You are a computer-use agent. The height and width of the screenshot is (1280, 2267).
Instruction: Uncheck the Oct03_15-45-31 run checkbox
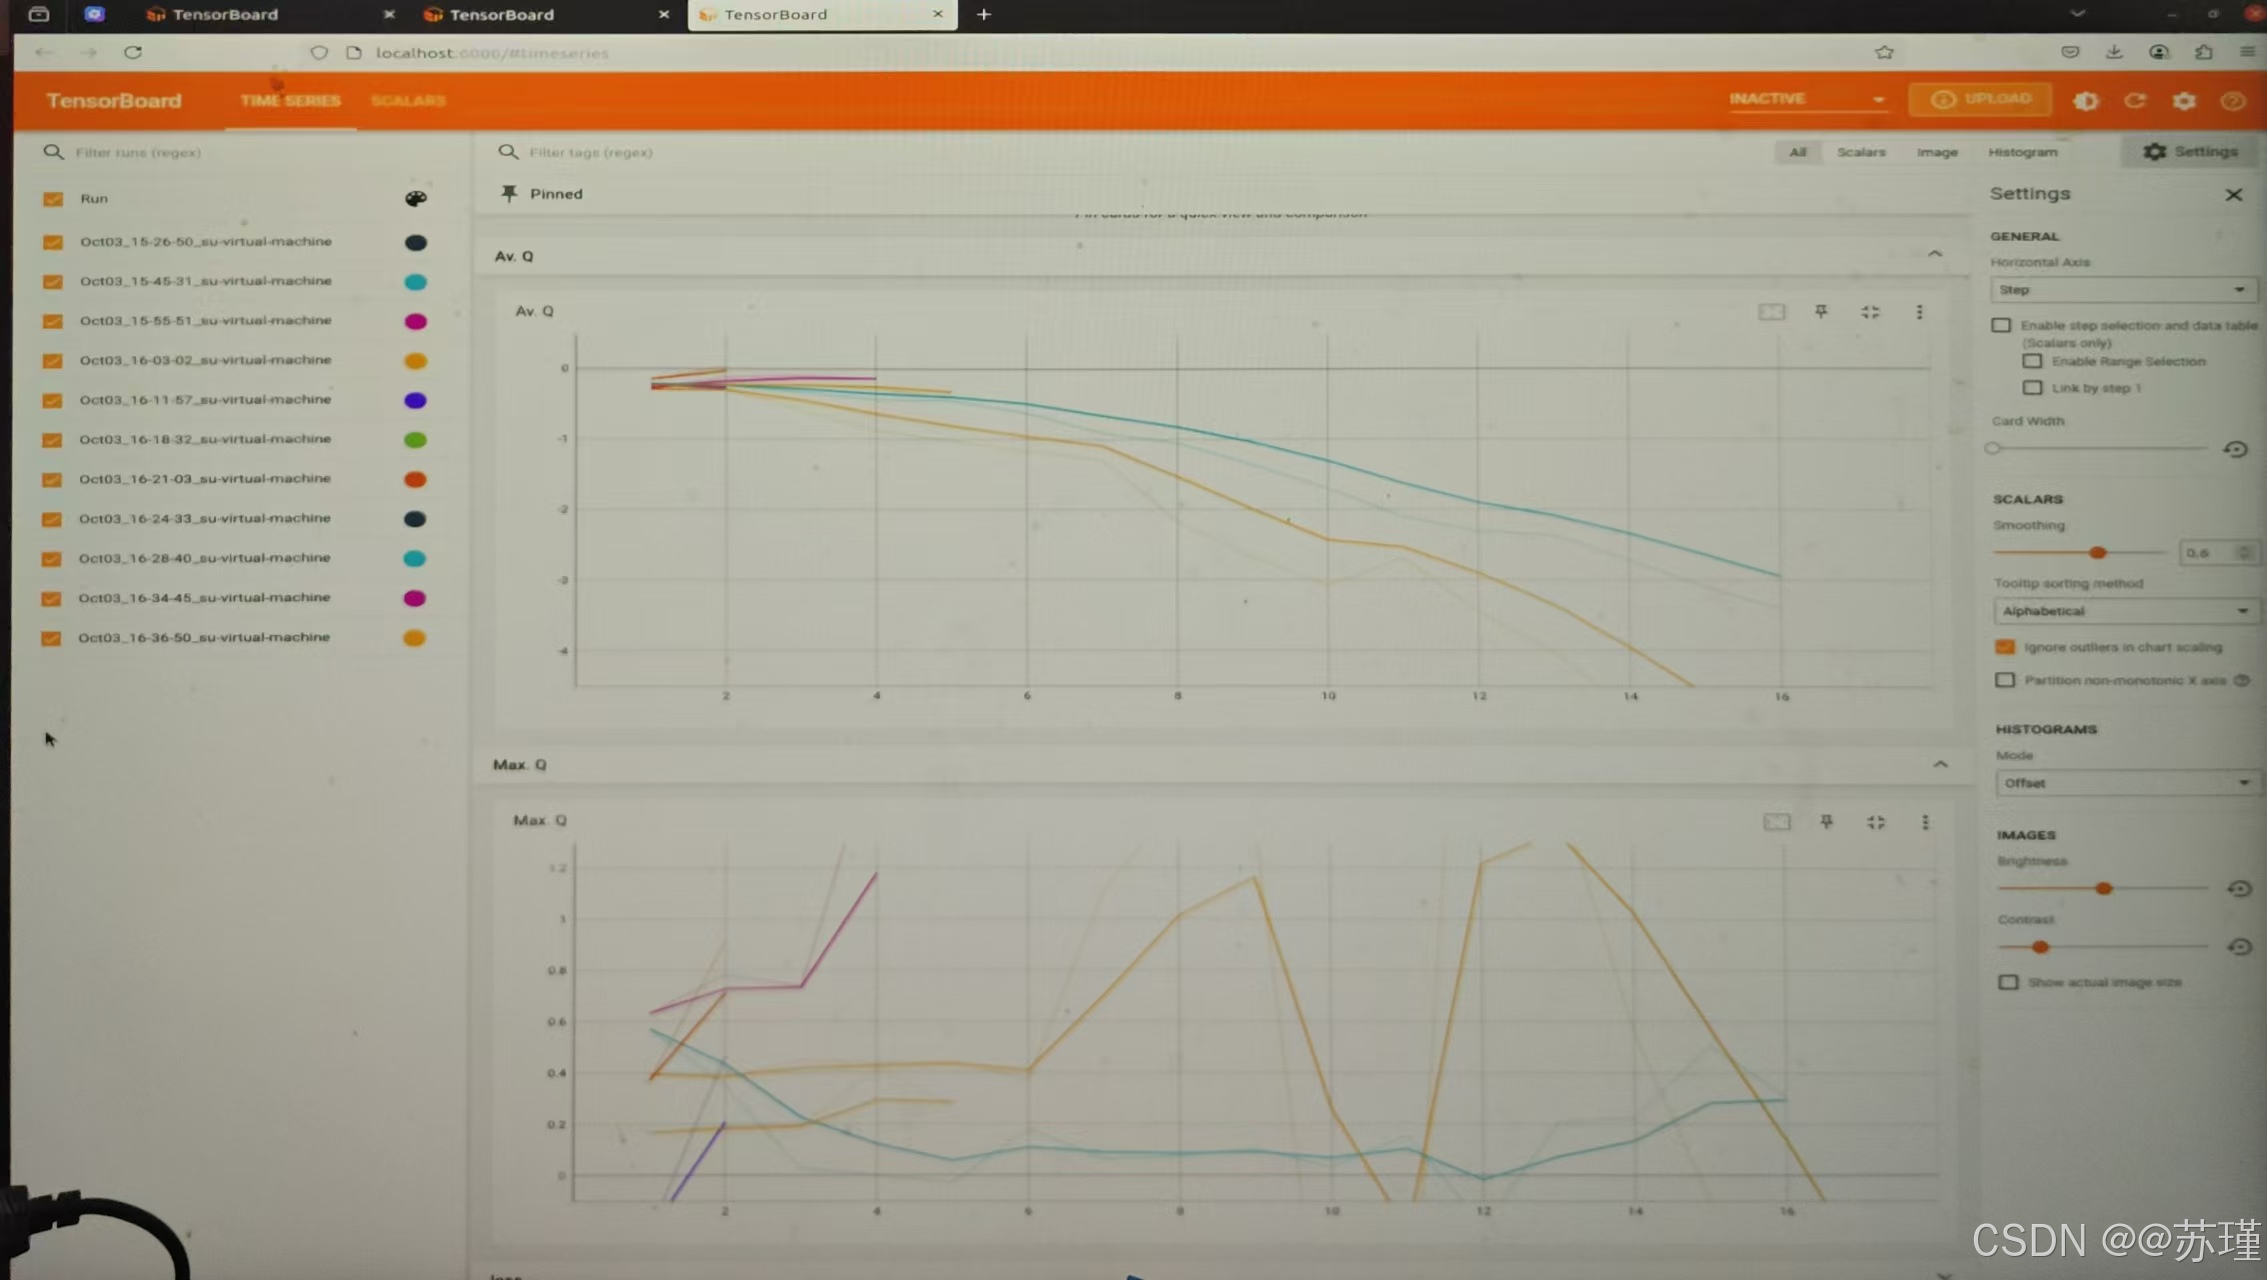(53, 282)
